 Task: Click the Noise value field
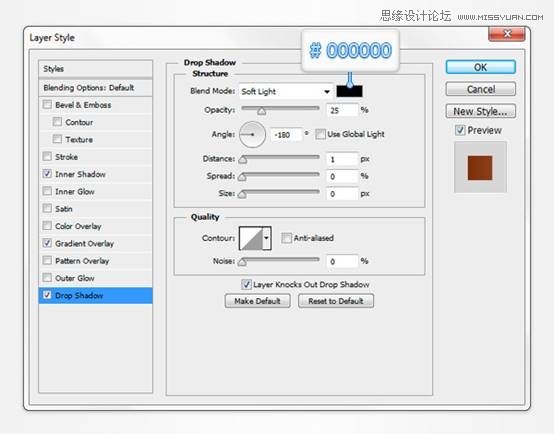click(x=342, y=262)
